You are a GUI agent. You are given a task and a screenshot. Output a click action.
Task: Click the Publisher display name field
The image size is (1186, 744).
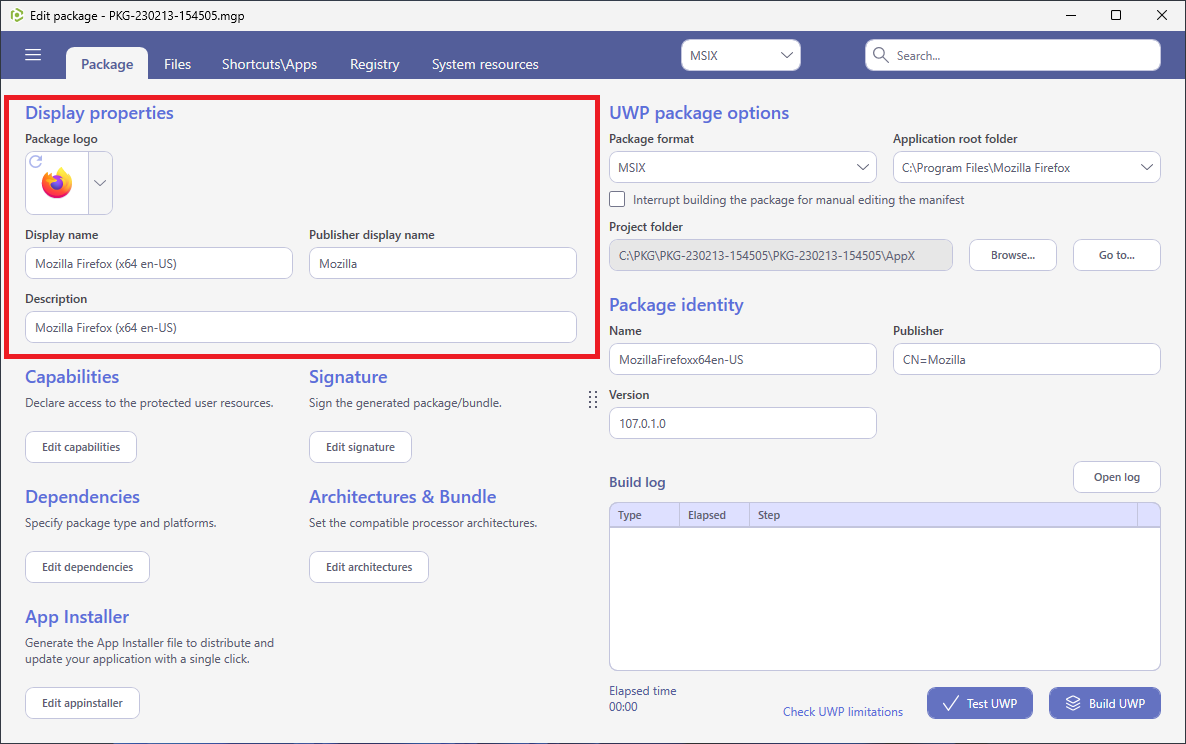pos(442,263)
